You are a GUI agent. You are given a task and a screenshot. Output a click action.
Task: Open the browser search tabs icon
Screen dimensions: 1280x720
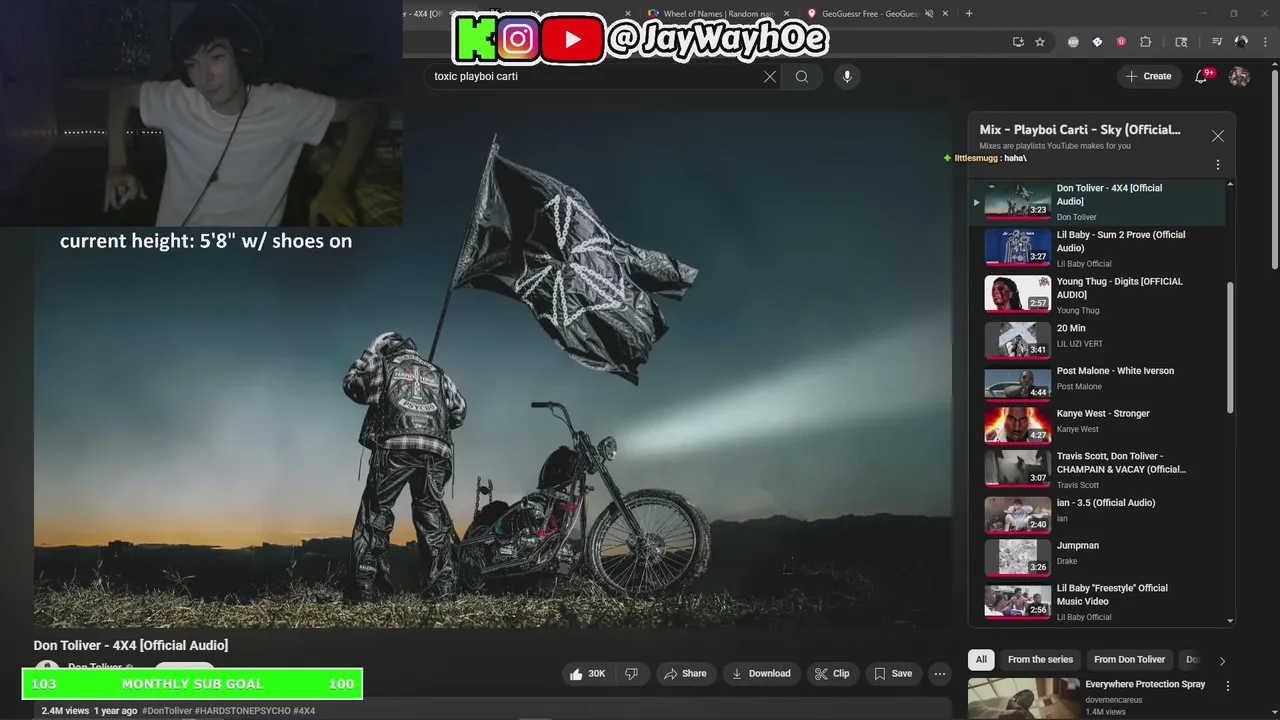1181,42
